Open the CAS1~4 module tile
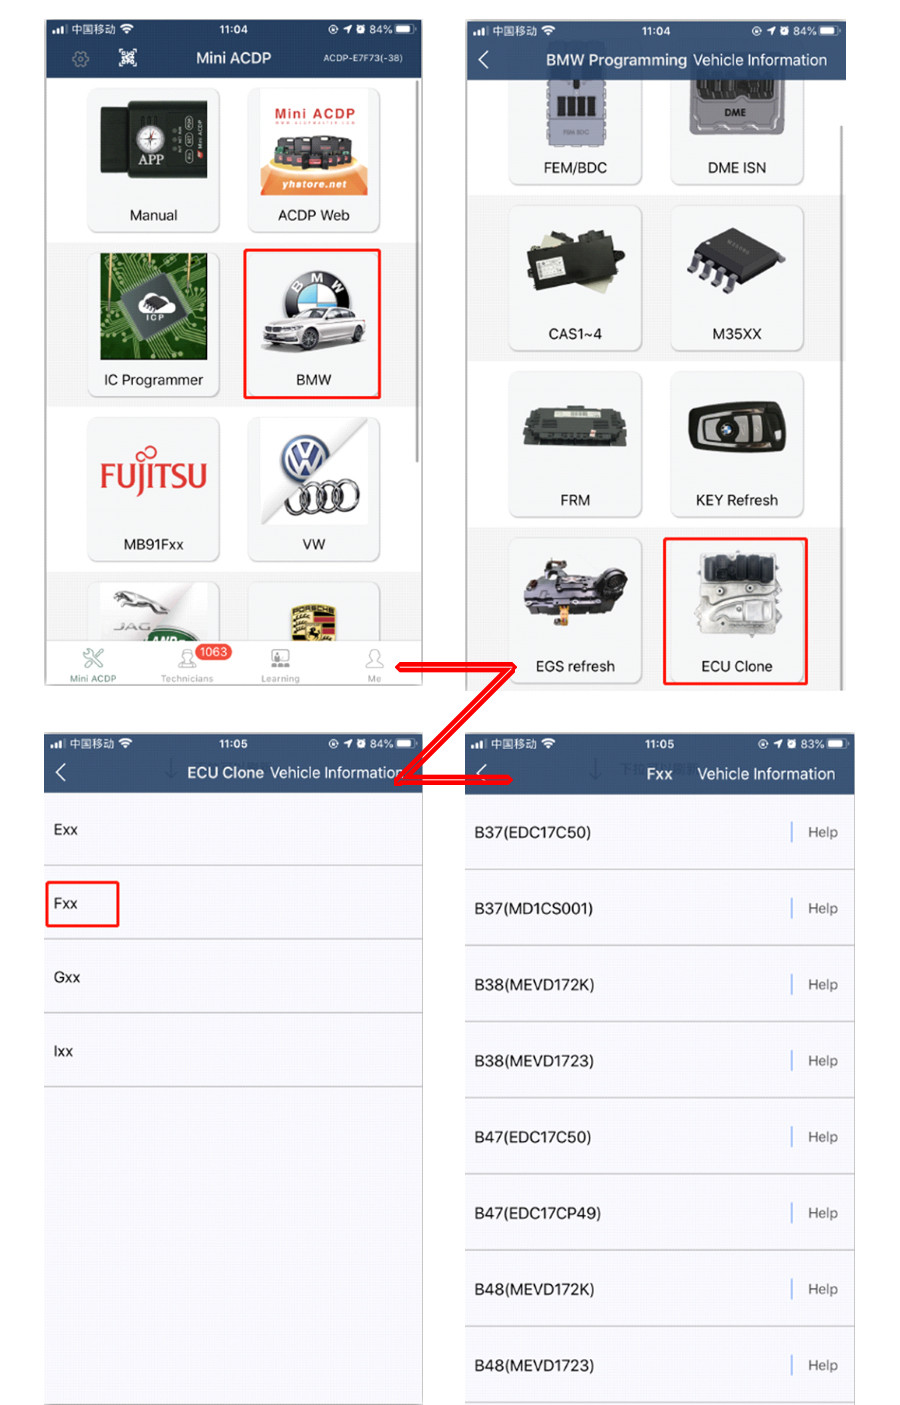Image resolution: width=900 pixels, height=1405 pixels. click(x=575, y=278)
